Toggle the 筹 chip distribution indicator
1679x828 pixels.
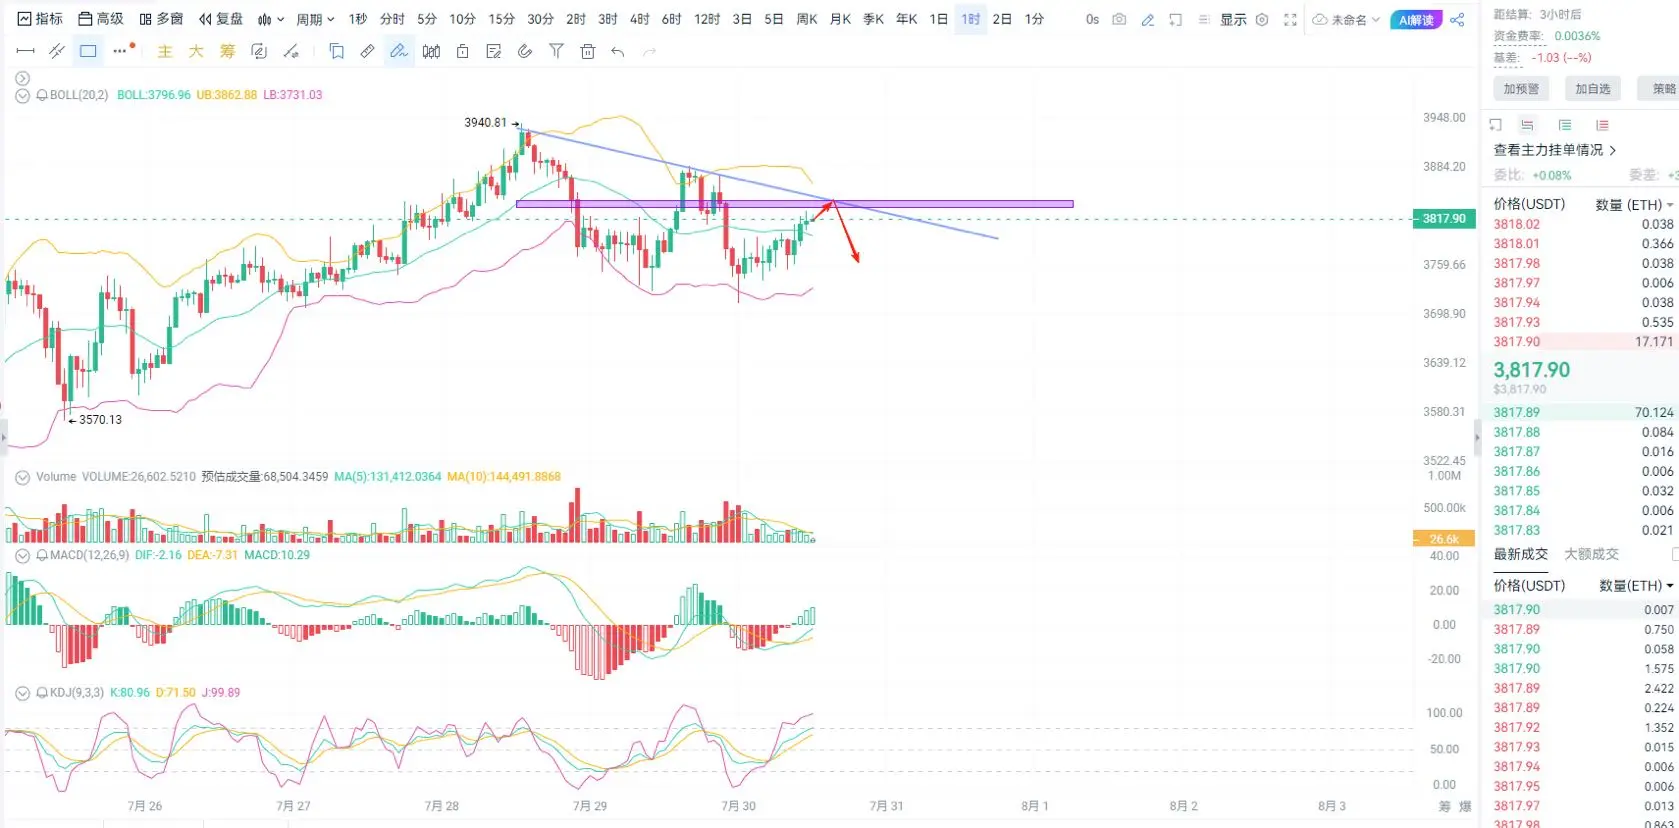point(228,51)
